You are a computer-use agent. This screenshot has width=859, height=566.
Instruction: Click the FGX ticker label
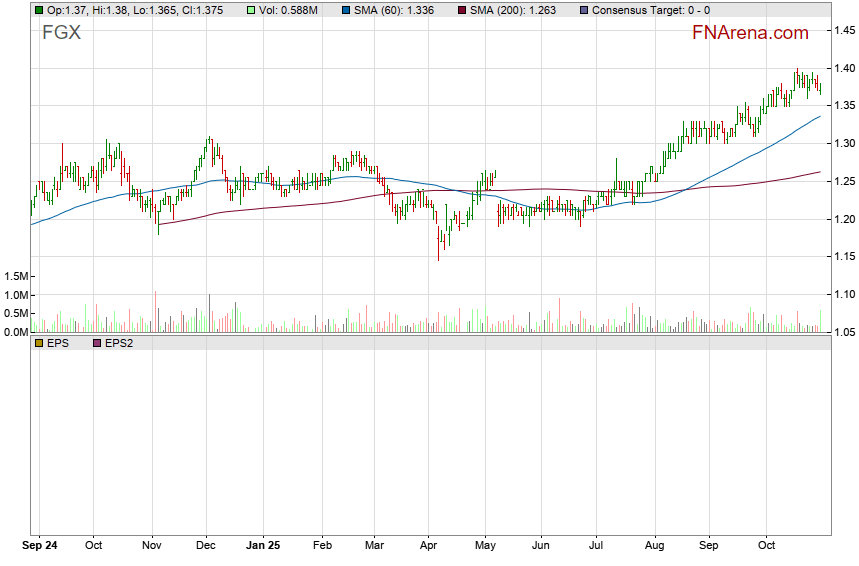(x=59, y=33)
